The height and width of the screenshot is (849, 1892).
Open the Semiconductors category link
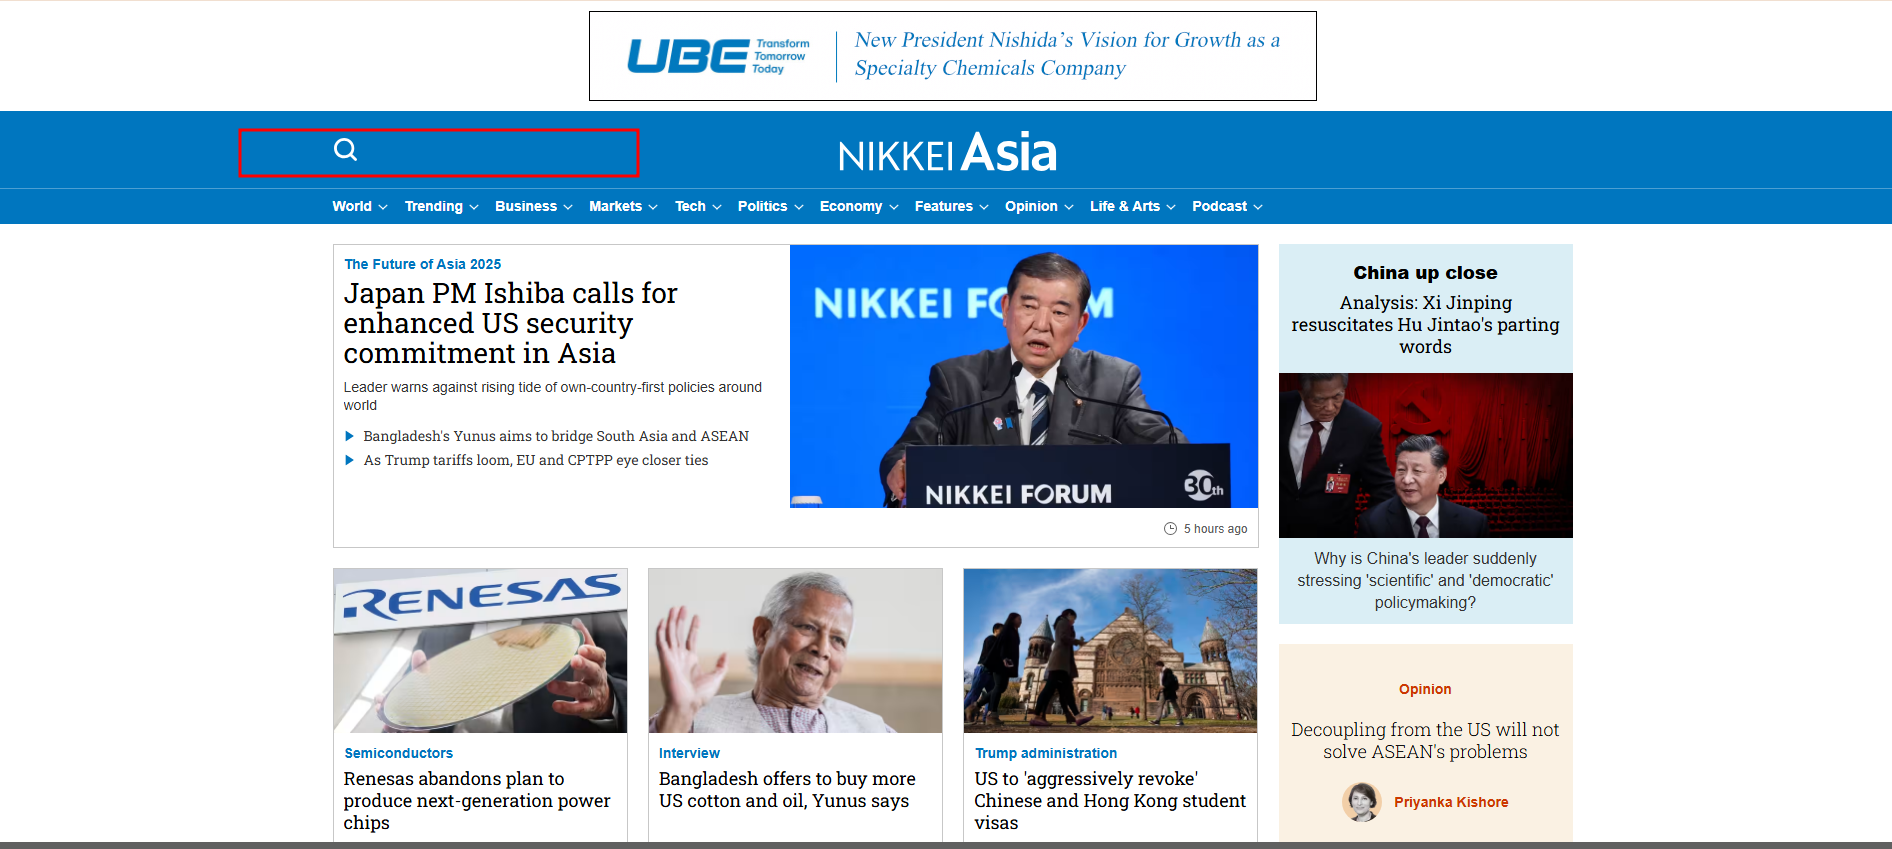[398, 753]
